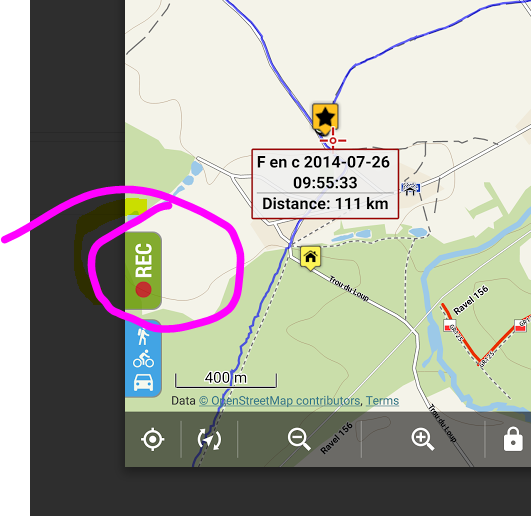Select the car activity icon
The height and width of the screenshot is (516, 531).
pyautogui.click(x=143, y=383)
